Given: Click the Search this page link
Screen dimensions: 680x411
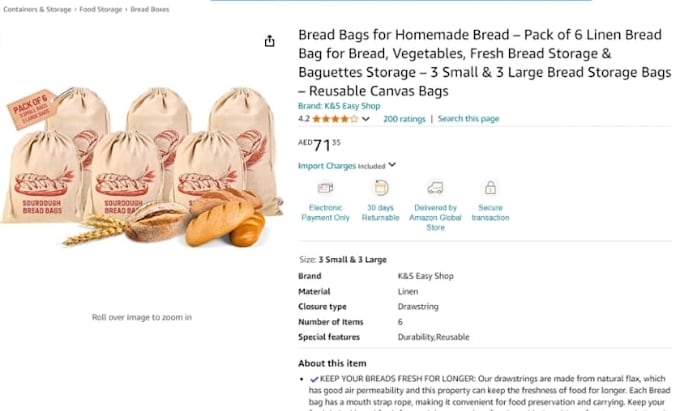Looking at the screenshot, I should tap(468, 118).
